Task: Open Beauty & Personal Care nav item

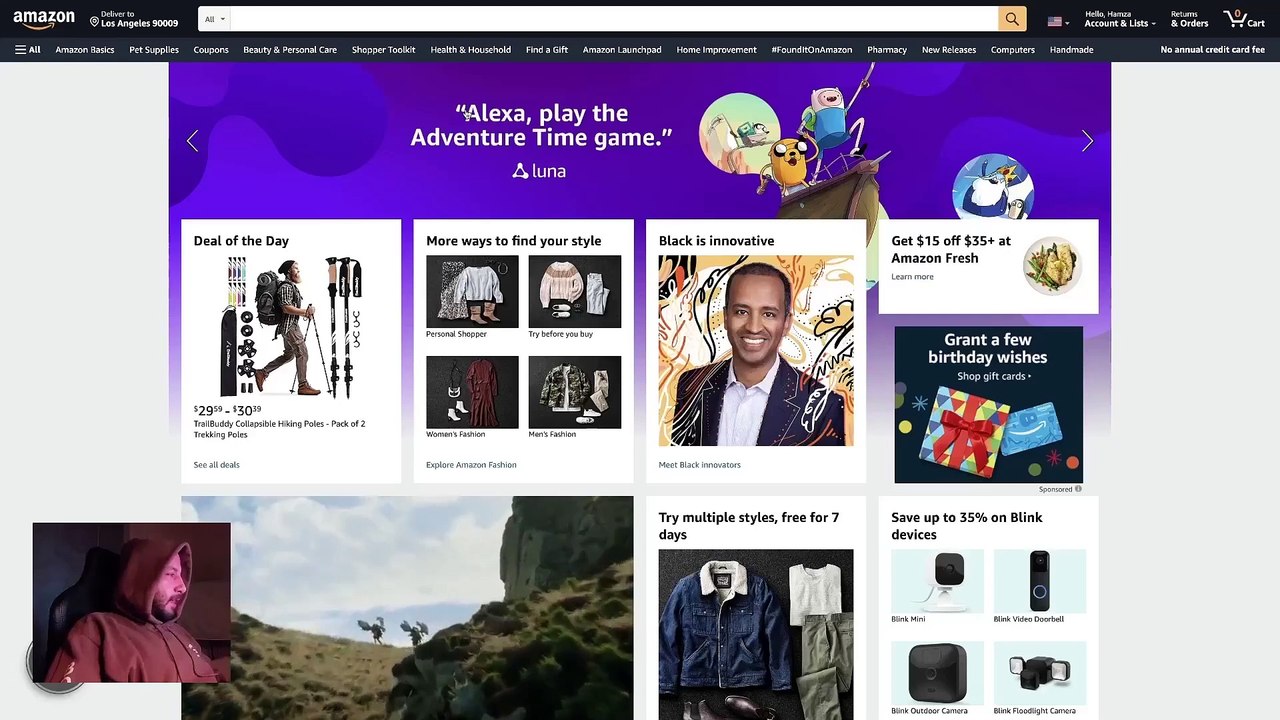Action: (290, 49)
